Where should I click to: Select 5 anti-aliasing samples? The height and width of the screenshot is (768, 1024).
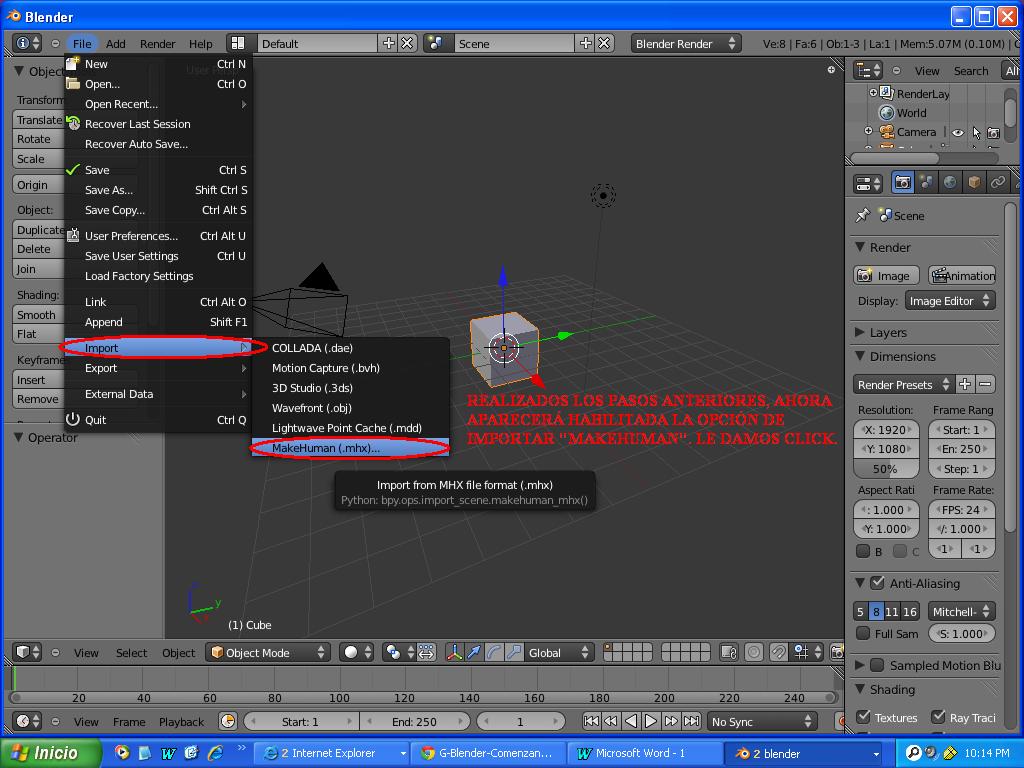[x=861, y=611]
